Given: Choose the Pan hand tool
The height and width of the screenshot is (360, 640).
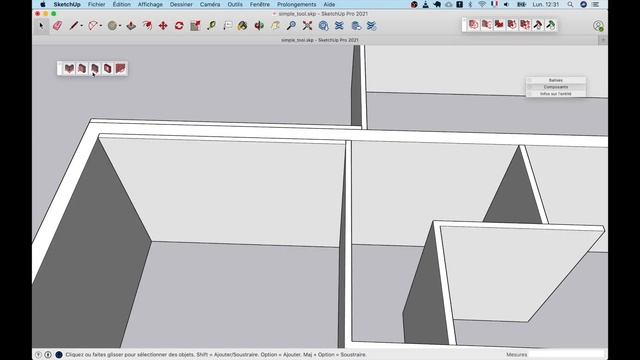Looking at the screenshot, I should coord(275,26).
